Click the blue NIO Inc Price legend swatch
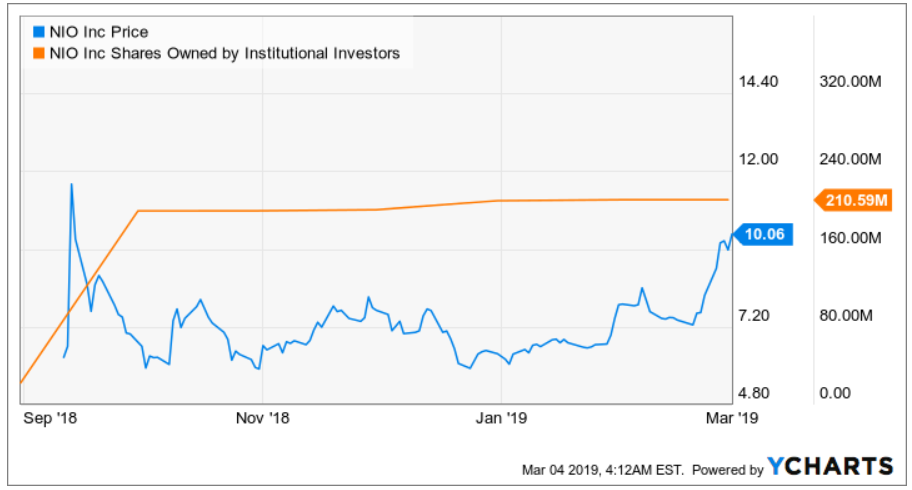Screen dimensions: 912x490 click(x=37, y=33)
